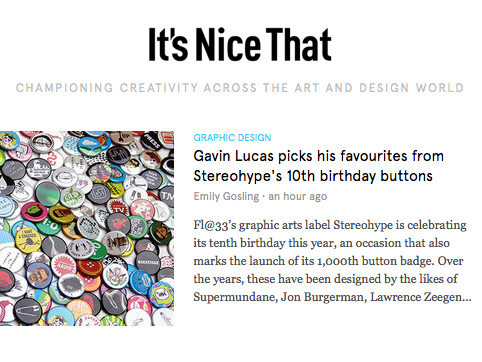482x362 pixels.
Task: Click the green 1:0 badge
Action: pos(49,224)
